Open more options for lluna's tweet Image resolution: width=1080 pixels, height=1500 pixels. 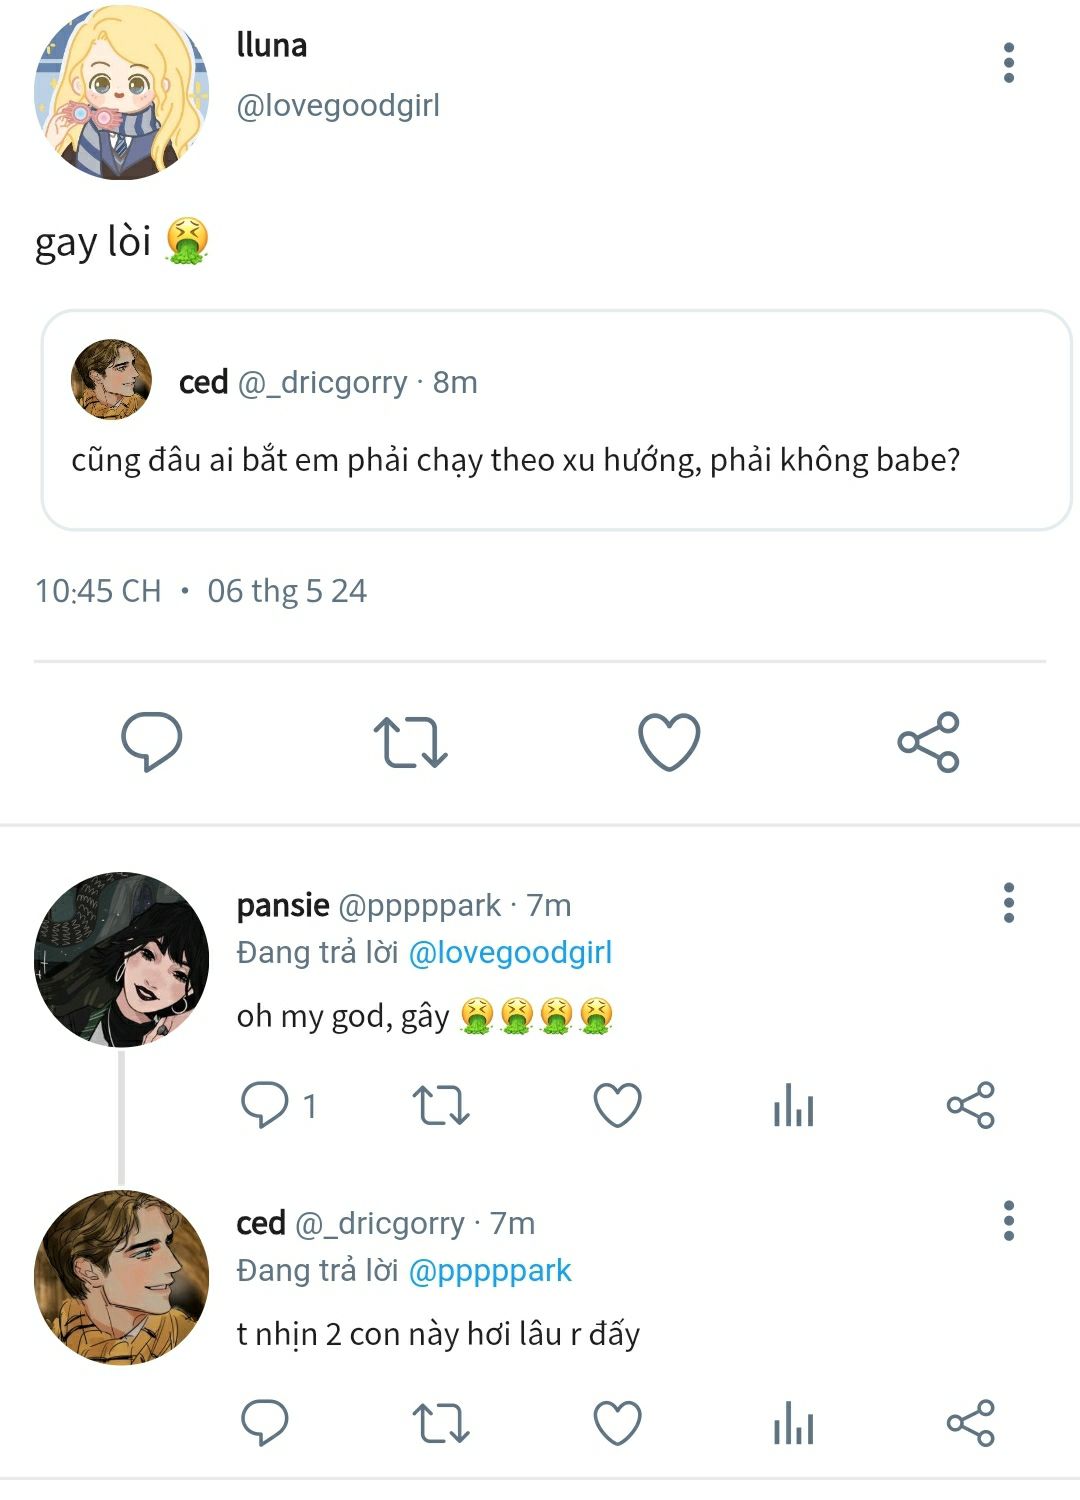pos(1008,63)
